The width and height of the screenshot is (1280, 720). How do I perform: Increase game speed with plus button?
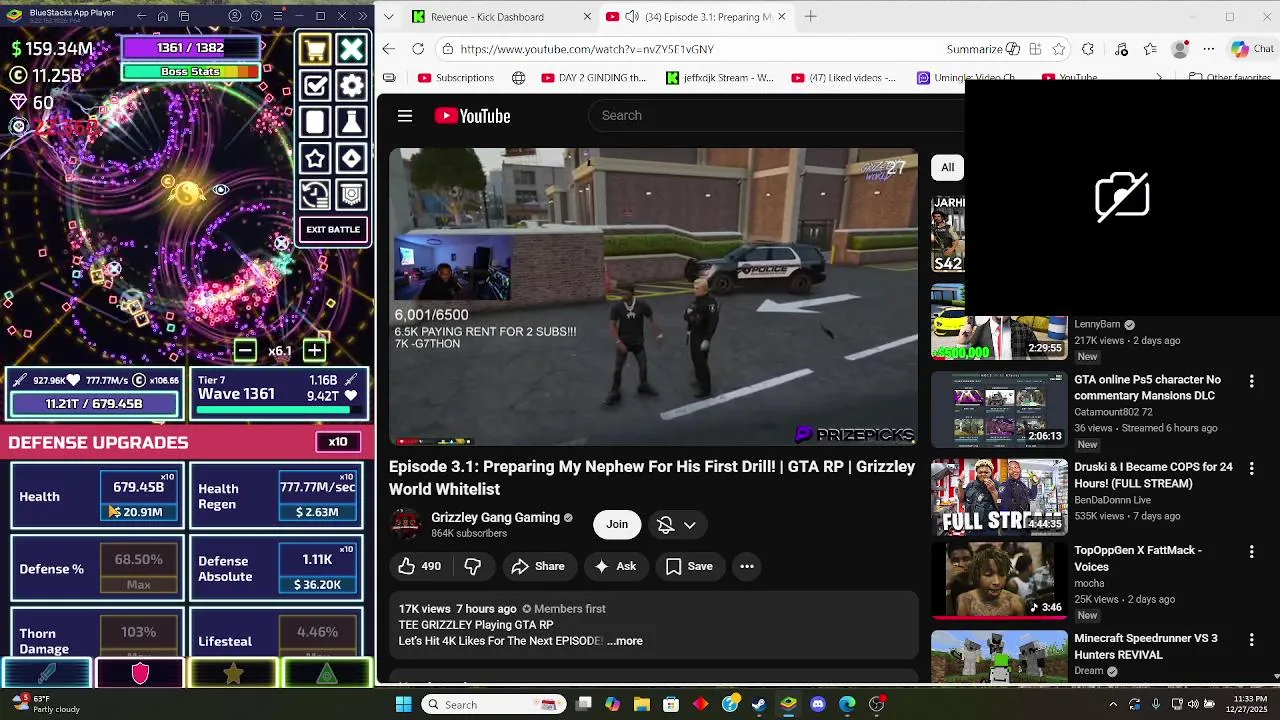pos(314,350)
